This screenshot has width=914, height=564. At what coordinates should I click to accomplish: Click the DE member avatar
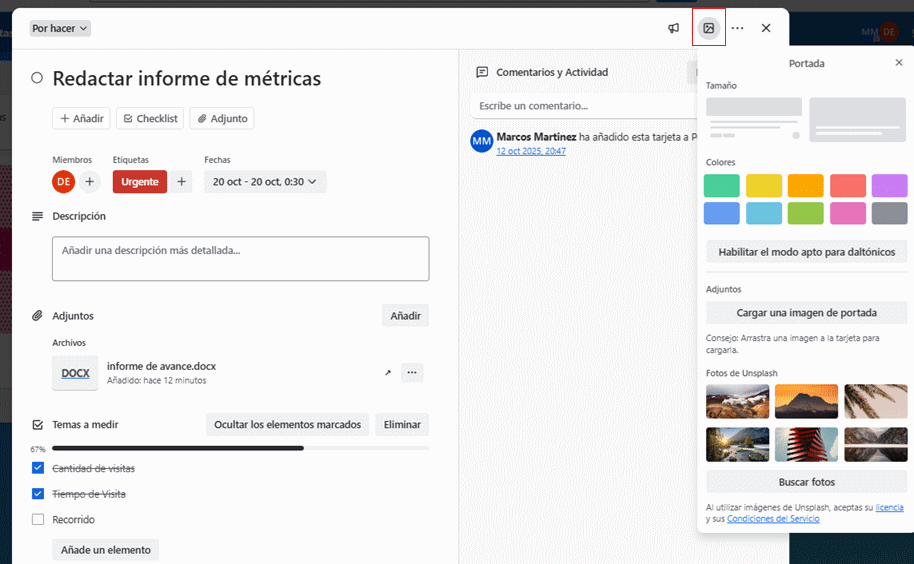(x=64, y=181)
